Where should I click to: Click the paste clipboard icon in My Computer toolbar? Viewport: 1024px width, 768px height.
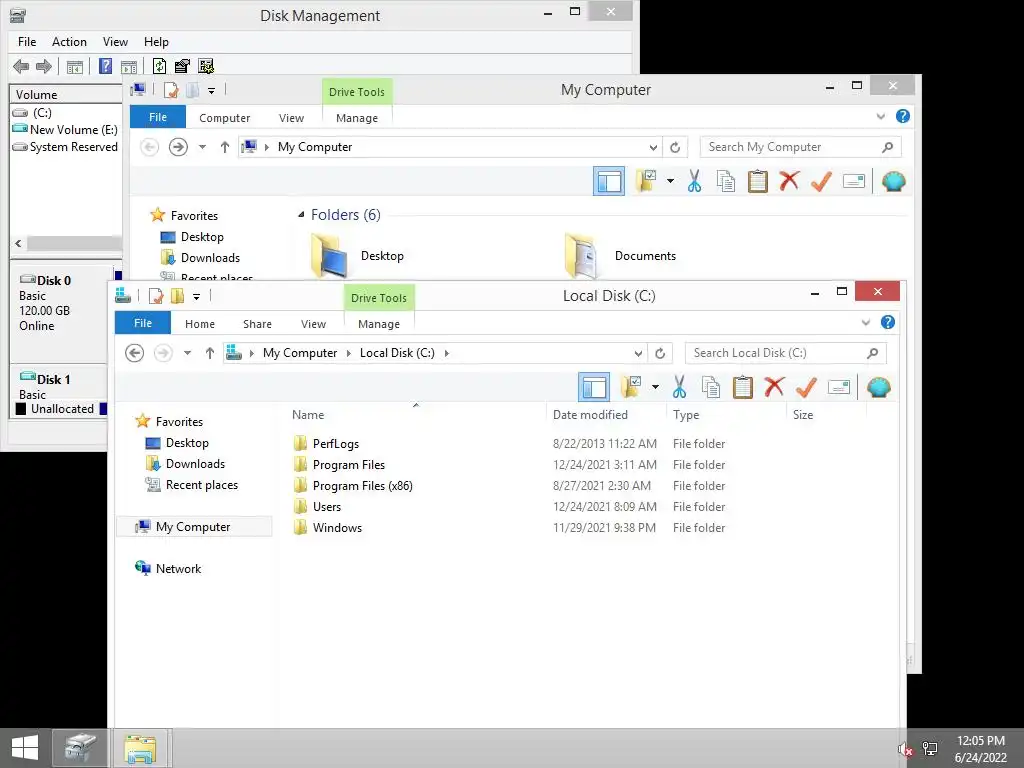pyautogui.click(x=758, y=181)
